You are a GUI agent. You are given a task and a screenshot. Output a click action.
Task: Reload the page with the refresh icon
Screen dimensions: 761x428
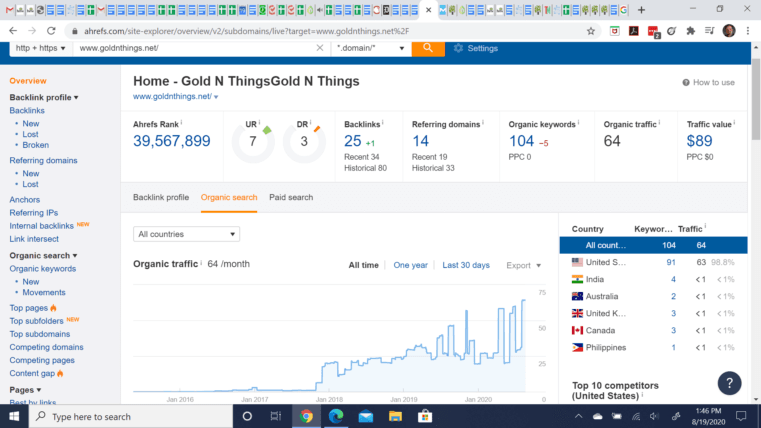(x=51, y=31)
